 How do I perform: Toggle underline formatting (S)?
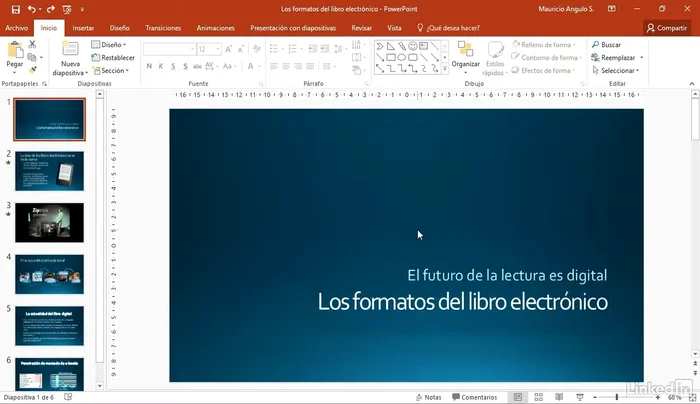(x=173, y=66)
